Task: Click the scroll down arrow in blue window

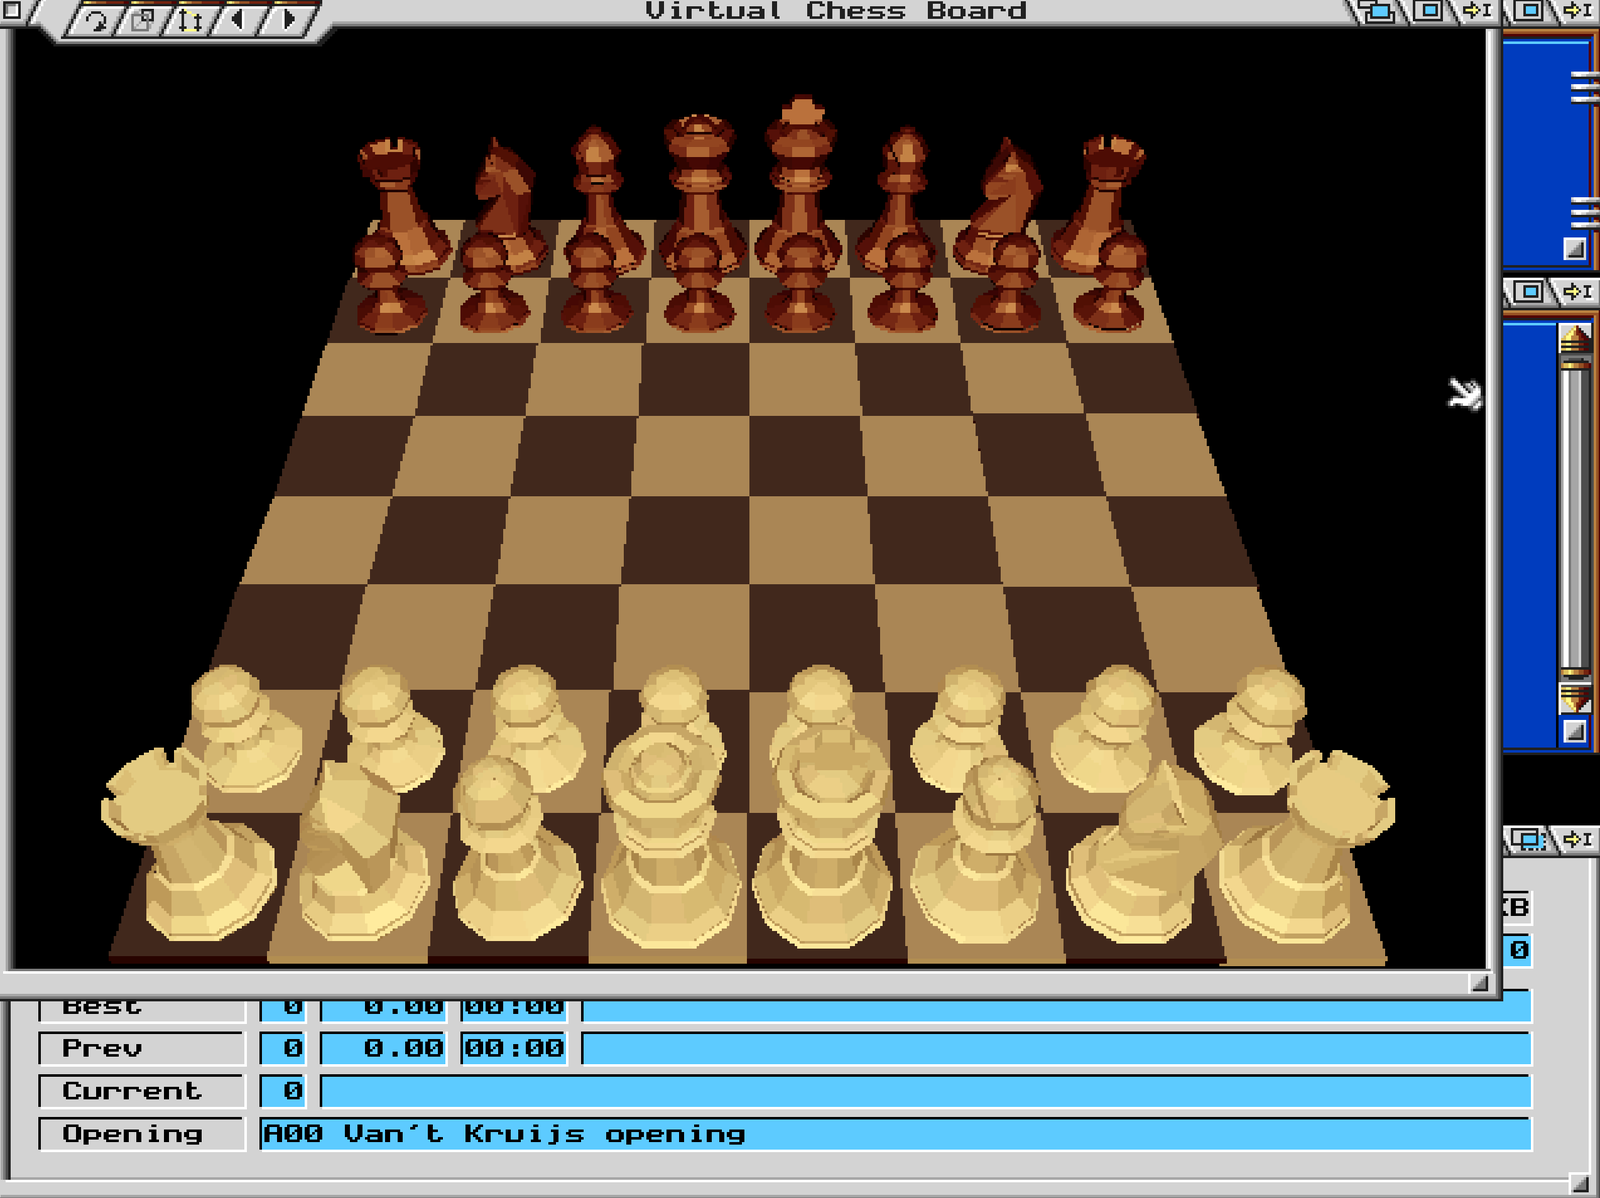Action: tap(1575, 697)
